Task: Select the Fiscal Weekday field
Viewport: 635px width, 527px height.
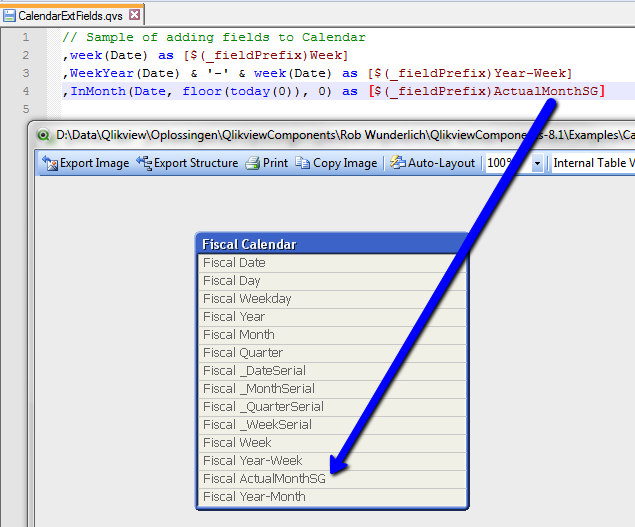Action: click(x=332, y=299)
